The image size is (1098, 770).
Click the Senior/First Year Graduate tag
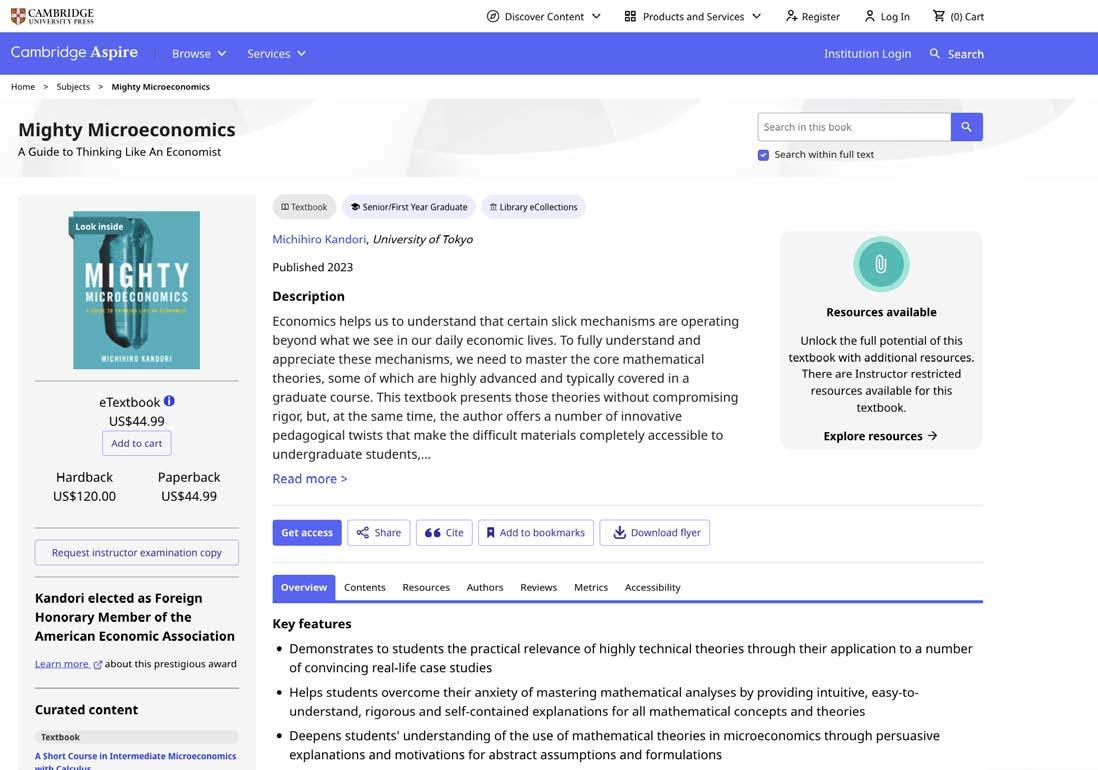pos(409,207)
